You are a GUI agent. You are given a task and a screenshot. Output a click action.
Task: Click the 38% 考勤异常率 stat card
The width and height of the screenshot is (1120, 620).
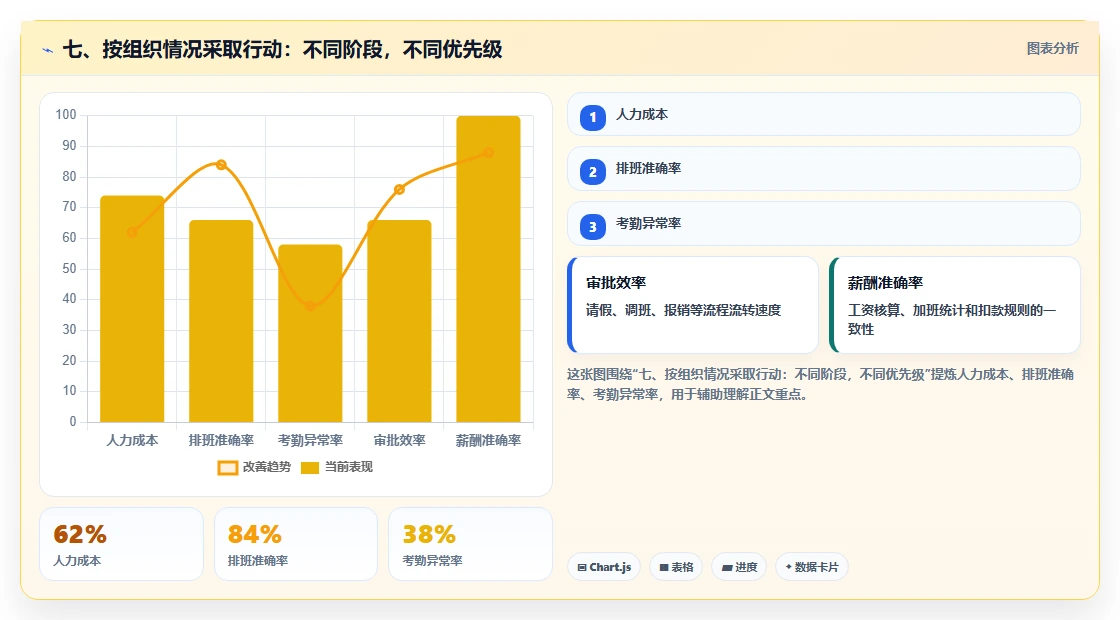point(470,544)
